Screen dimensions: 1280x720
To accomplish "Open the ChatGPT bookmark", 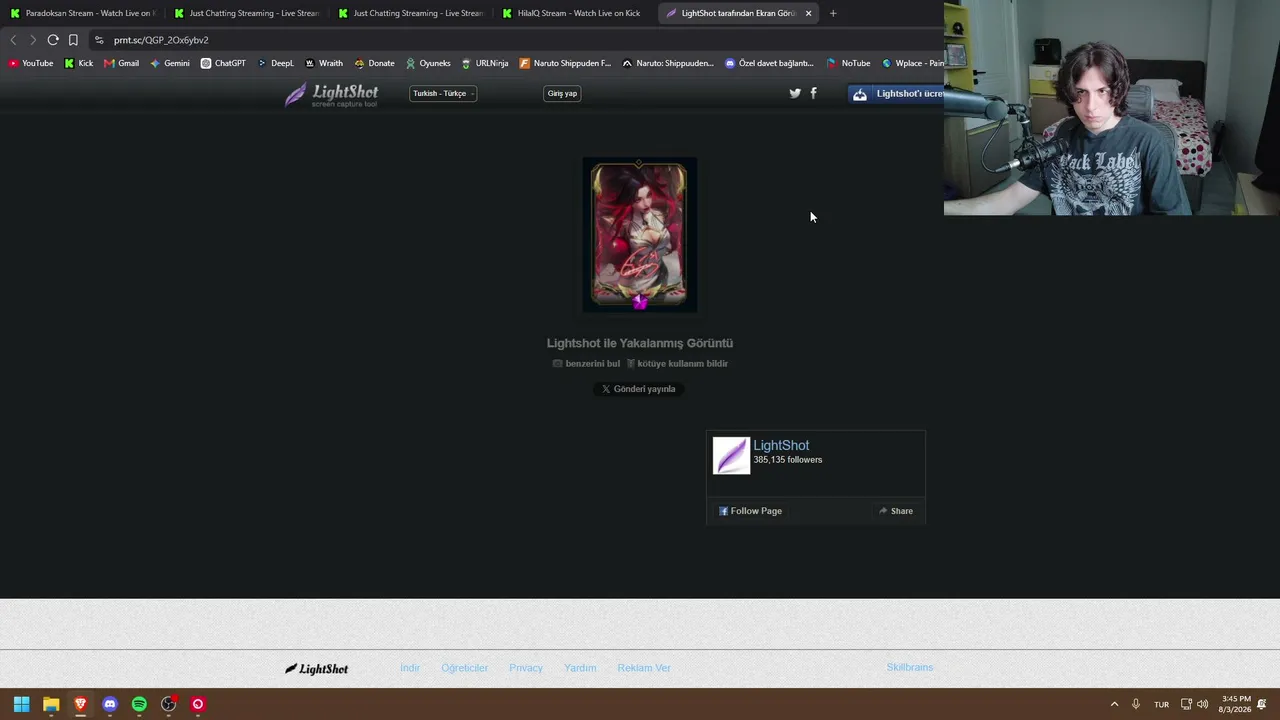I will 223,63.
